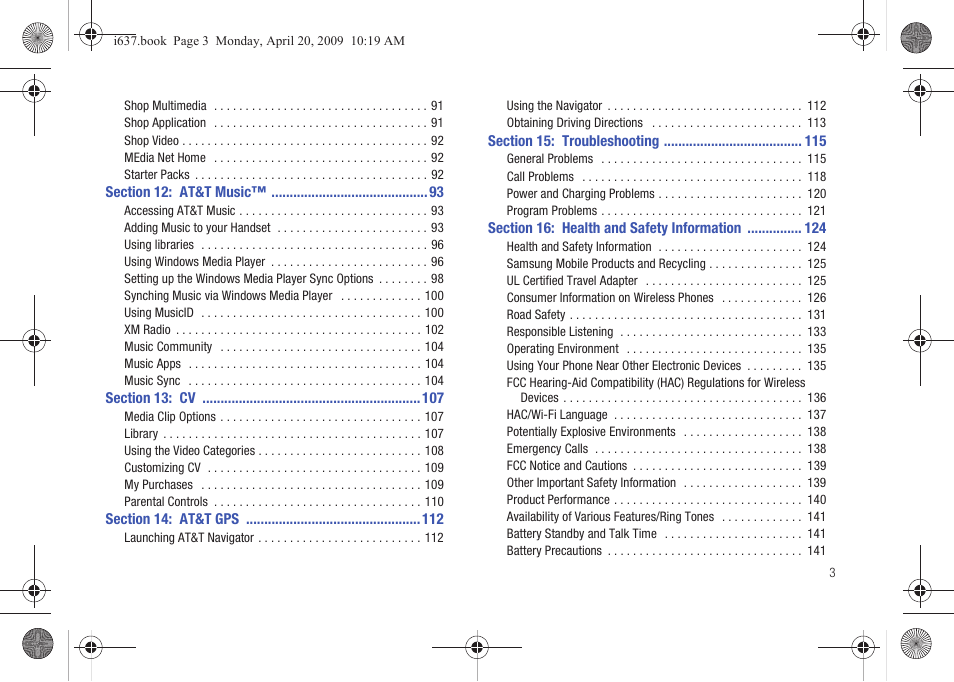Open Synching Music via Windows Media Player
Viewport: 954px width, 682px height.
(x=284, y=296)
